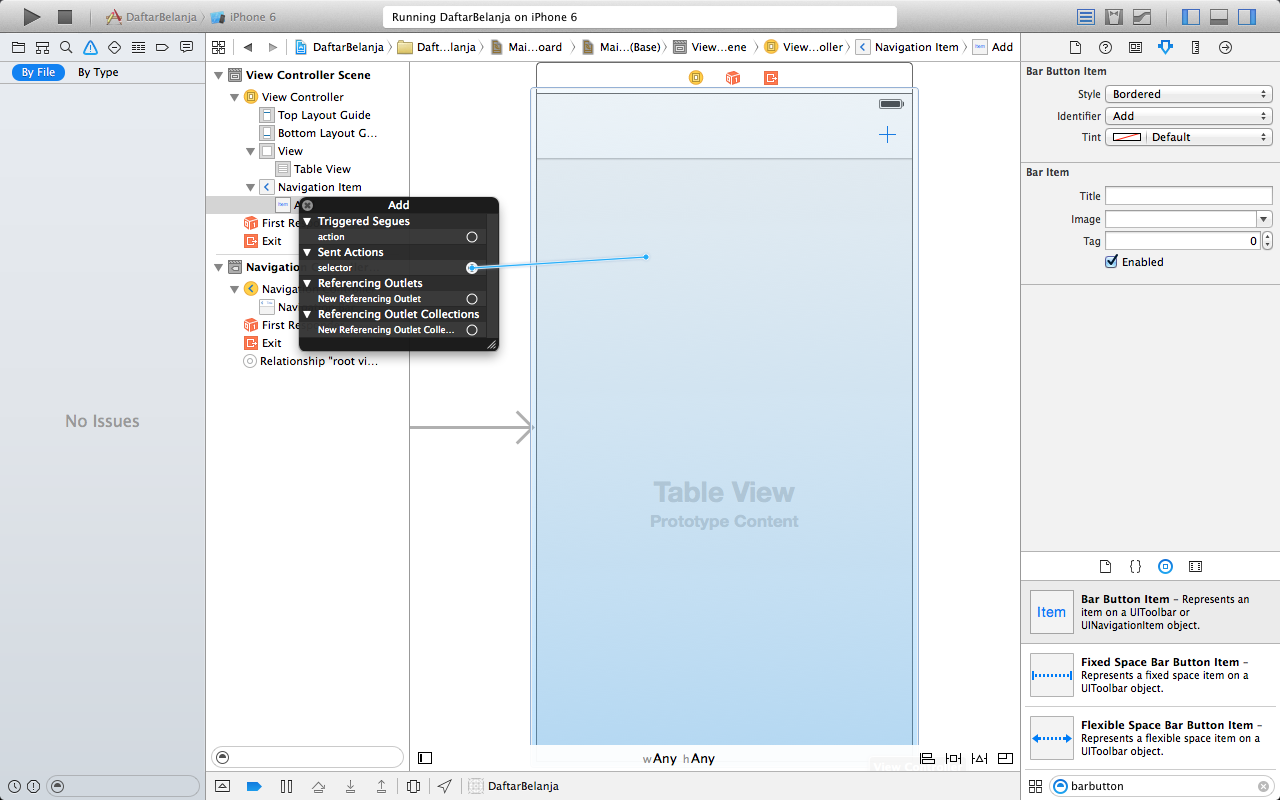Open the Pin constraints popover

(953, 758)
